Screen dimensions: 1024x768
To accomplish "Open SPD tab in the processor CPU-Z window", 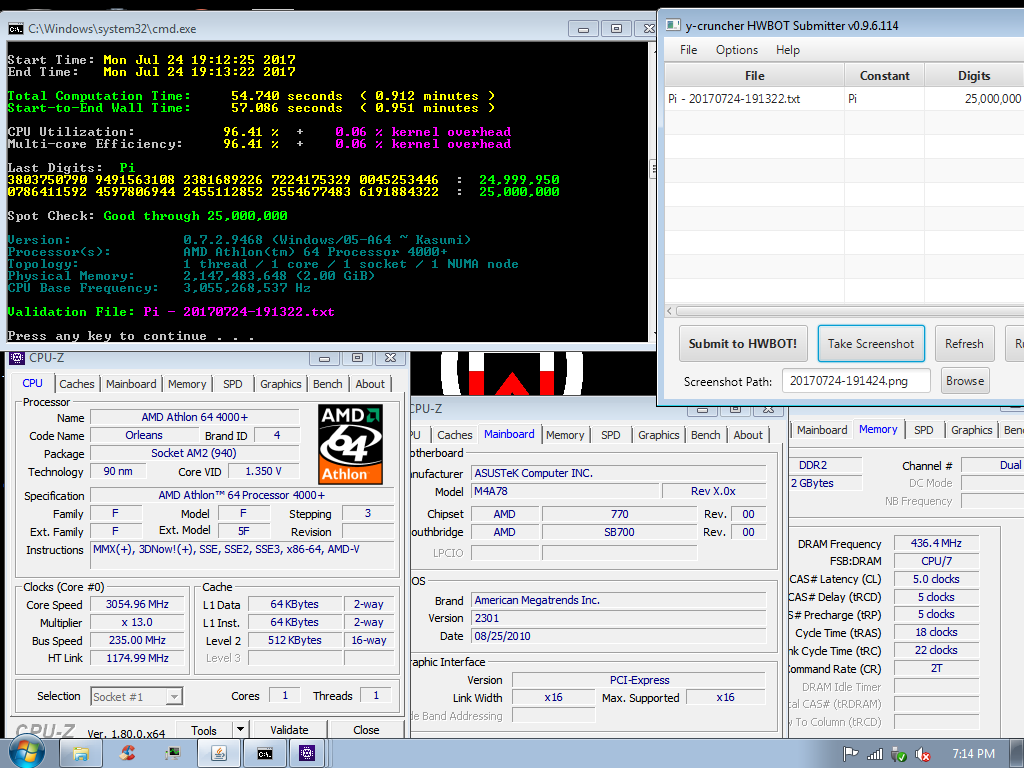I will [232, 384].
